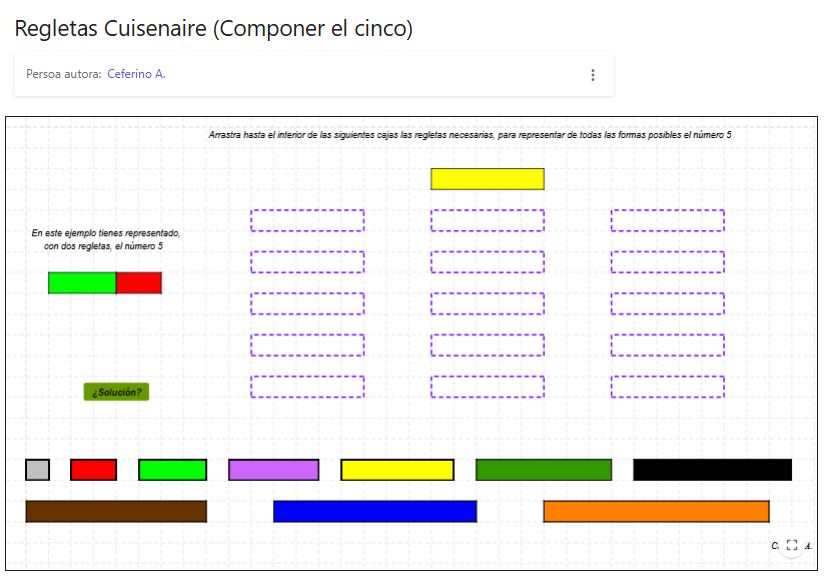Click the yellow rod placed above the boxes

pyautogui.click(x=486, y=179)
